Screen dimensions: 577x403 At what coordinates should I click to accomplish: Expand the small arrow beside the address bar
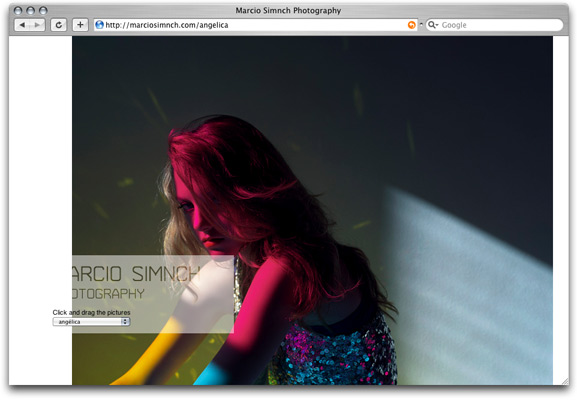[x=421, y=25]
